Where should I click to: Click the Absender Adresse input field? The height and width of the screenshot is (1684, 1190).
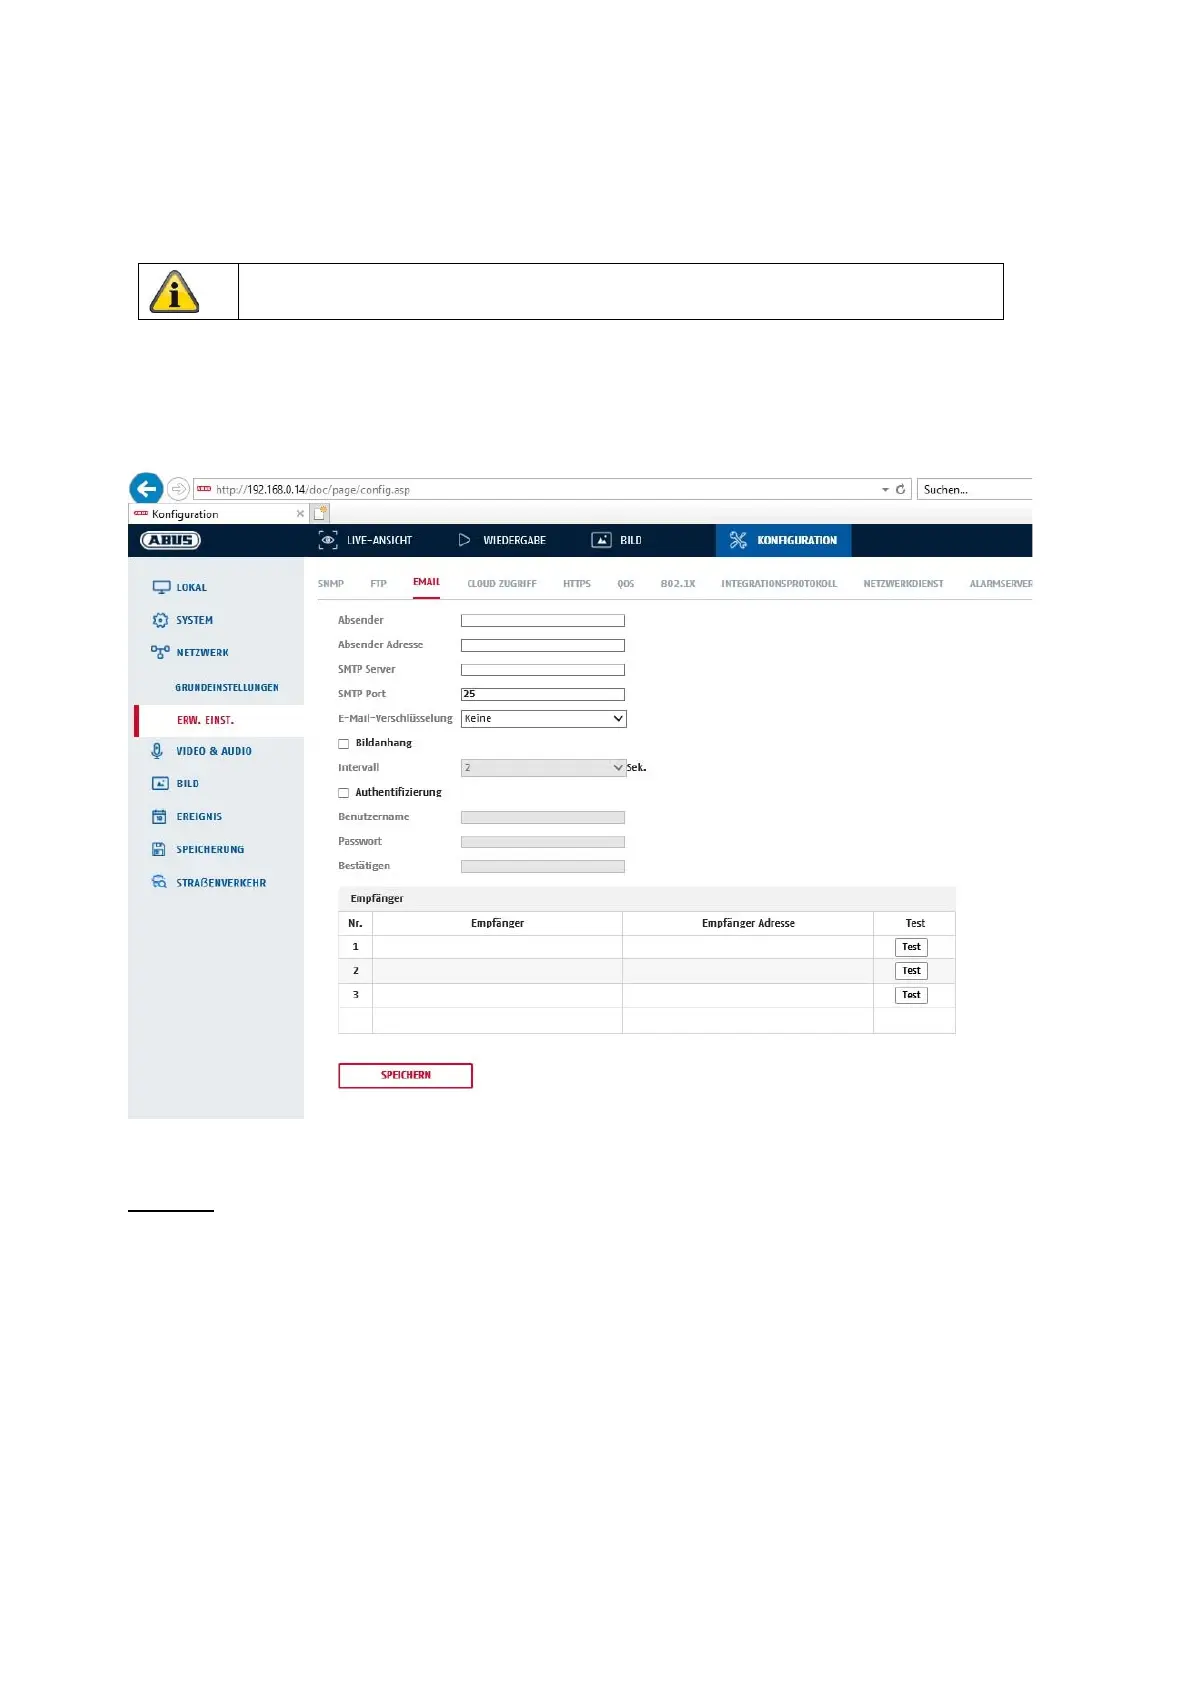(x=543, y=646)
